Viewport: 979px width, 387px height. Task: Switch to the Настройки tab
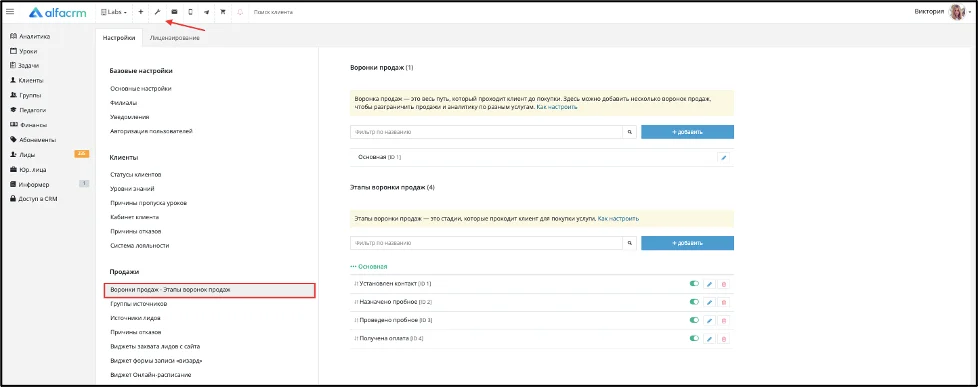tap(119, 38)
